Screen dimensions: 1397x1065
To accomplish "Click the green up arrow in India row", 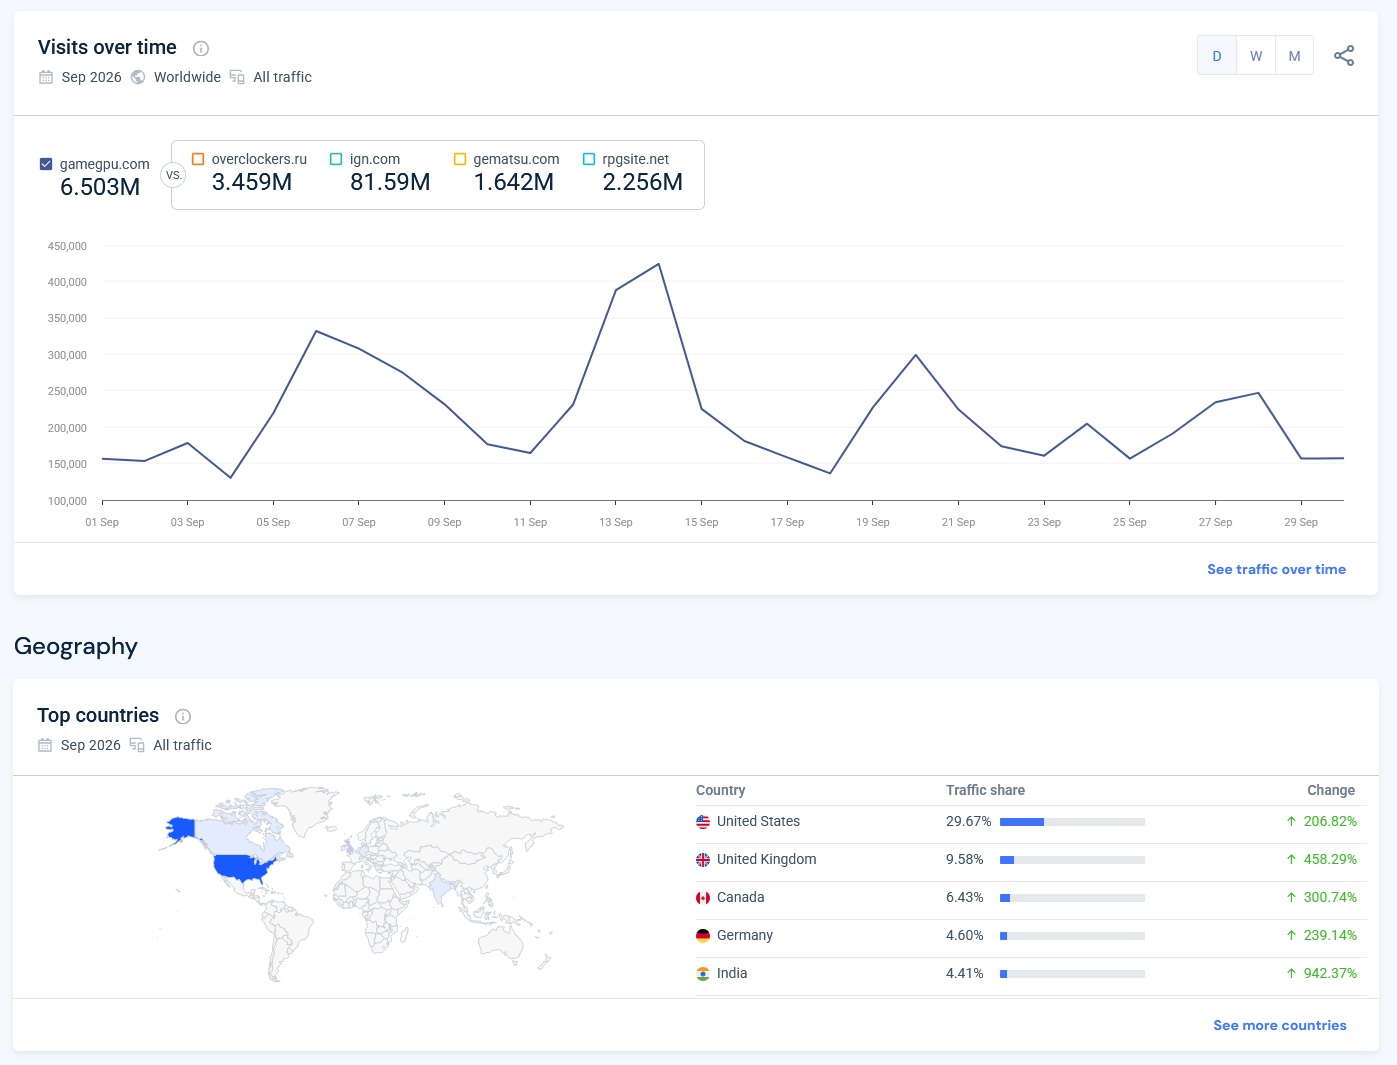I will (1291, 973).
